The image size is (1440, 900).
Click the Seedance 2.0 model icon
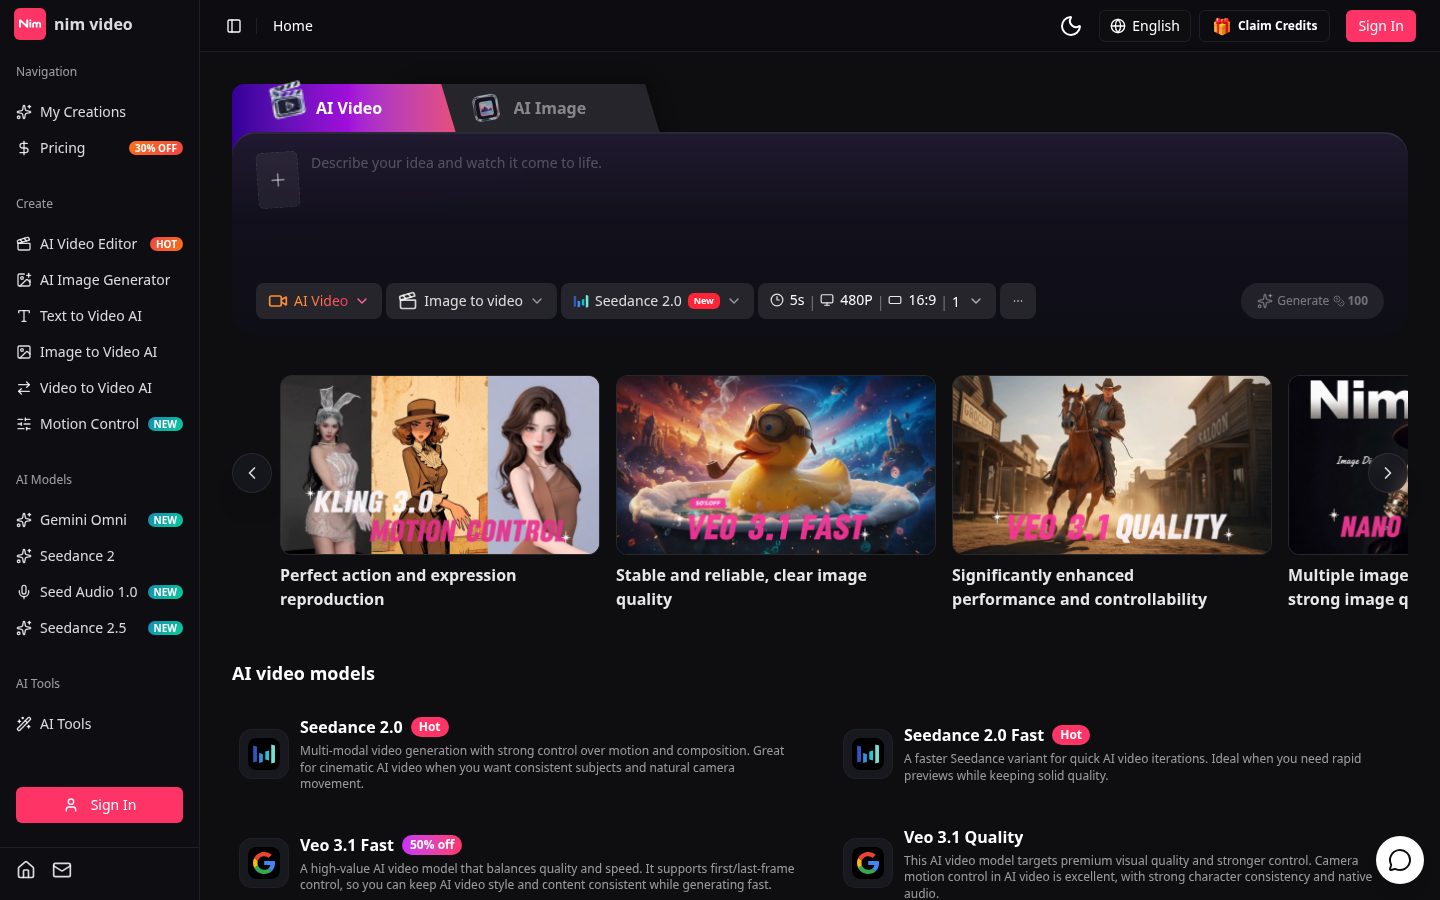click(264, 754)
